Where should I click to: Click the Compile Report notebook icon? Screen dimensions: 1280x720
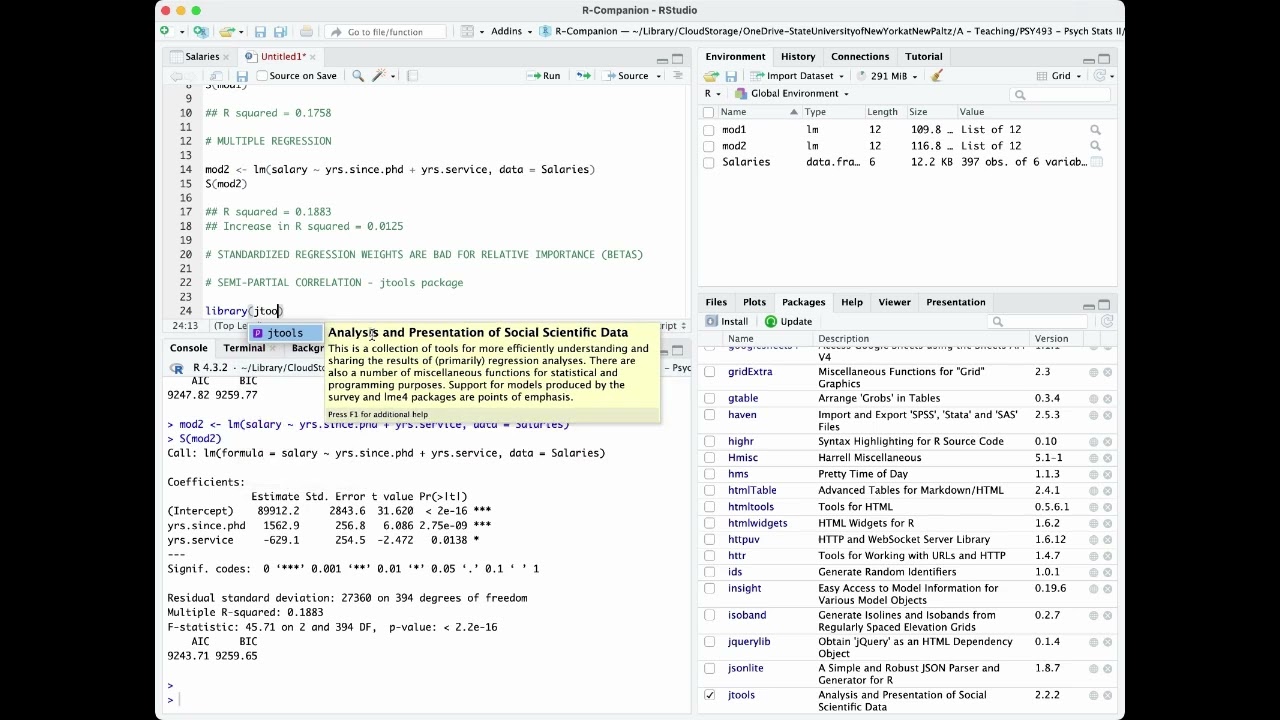412,76
